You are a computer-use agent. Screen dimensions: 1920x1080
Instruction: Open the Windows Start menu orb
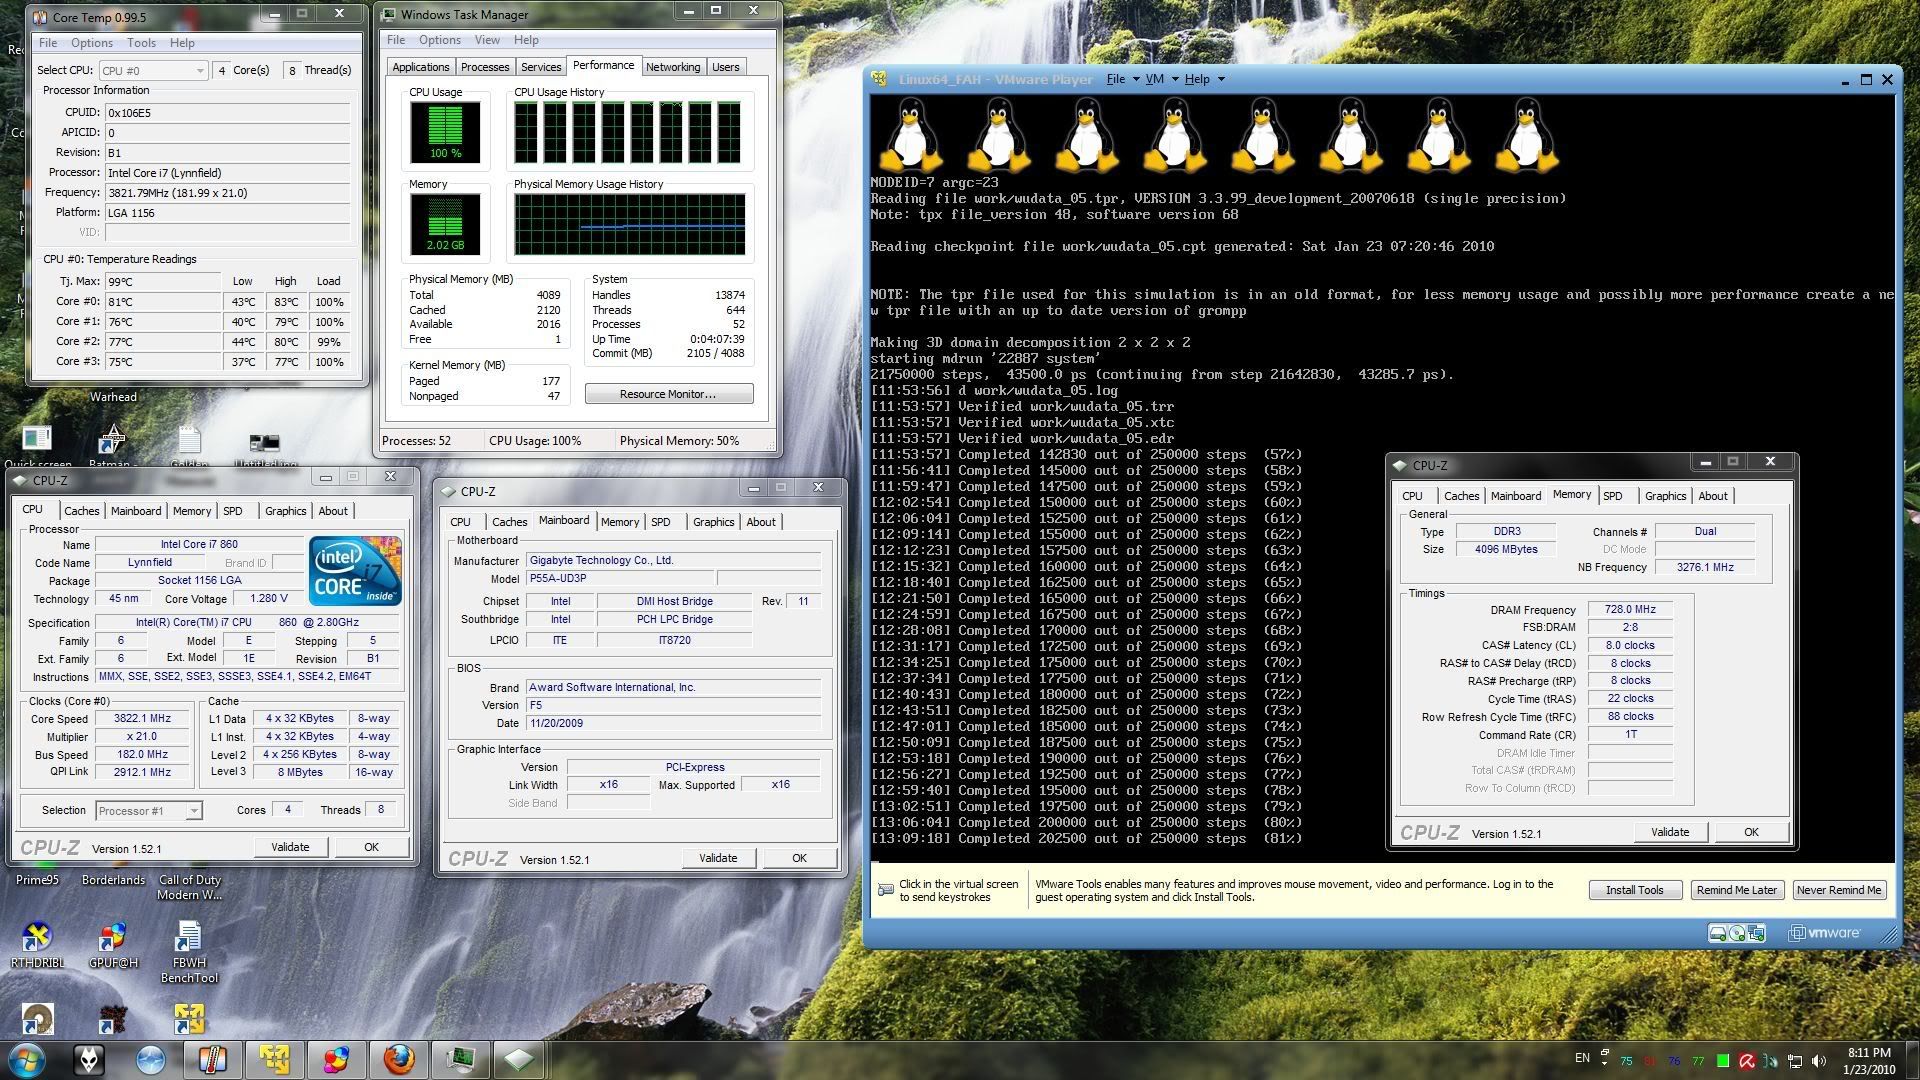click(27, 1058)
